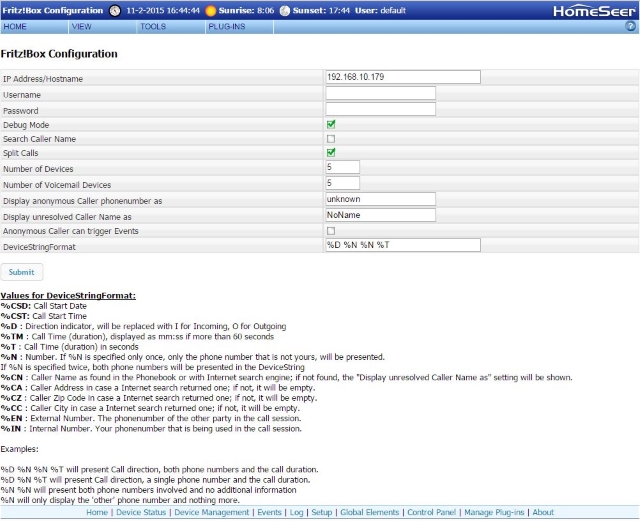
Task: Open the Control Panel footer link
Action: 431,512
